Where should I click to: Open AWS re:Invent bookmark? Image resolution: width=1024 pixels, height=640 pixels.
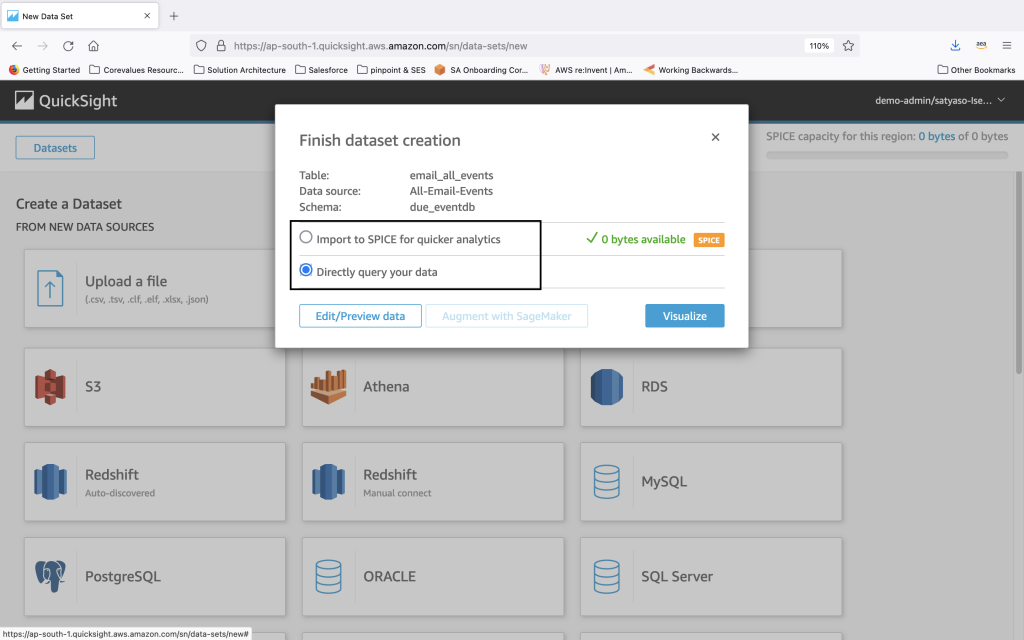point(586,70)
